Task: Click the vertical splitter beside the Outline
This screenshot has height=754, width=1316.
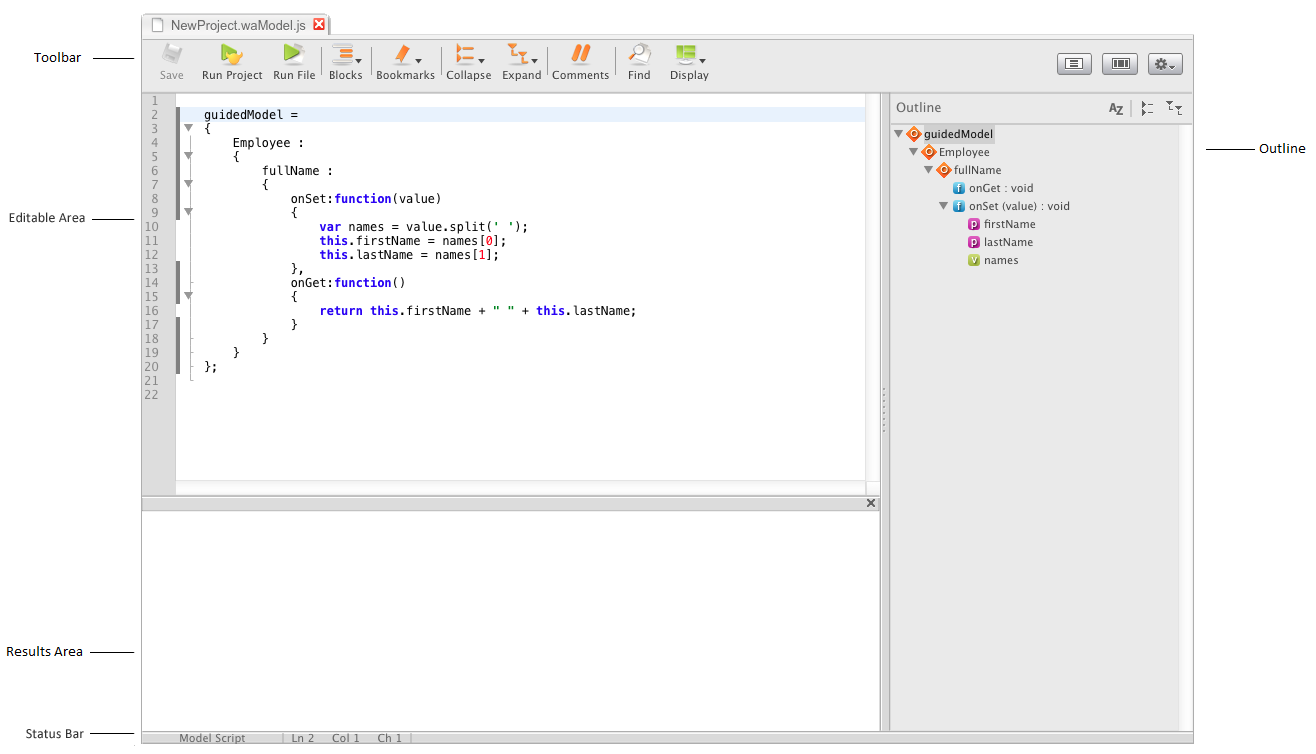Action: pos(884,410)
